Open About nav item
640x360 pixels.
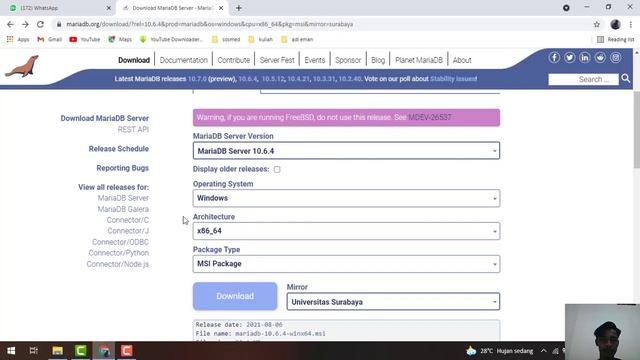point(462,60)
